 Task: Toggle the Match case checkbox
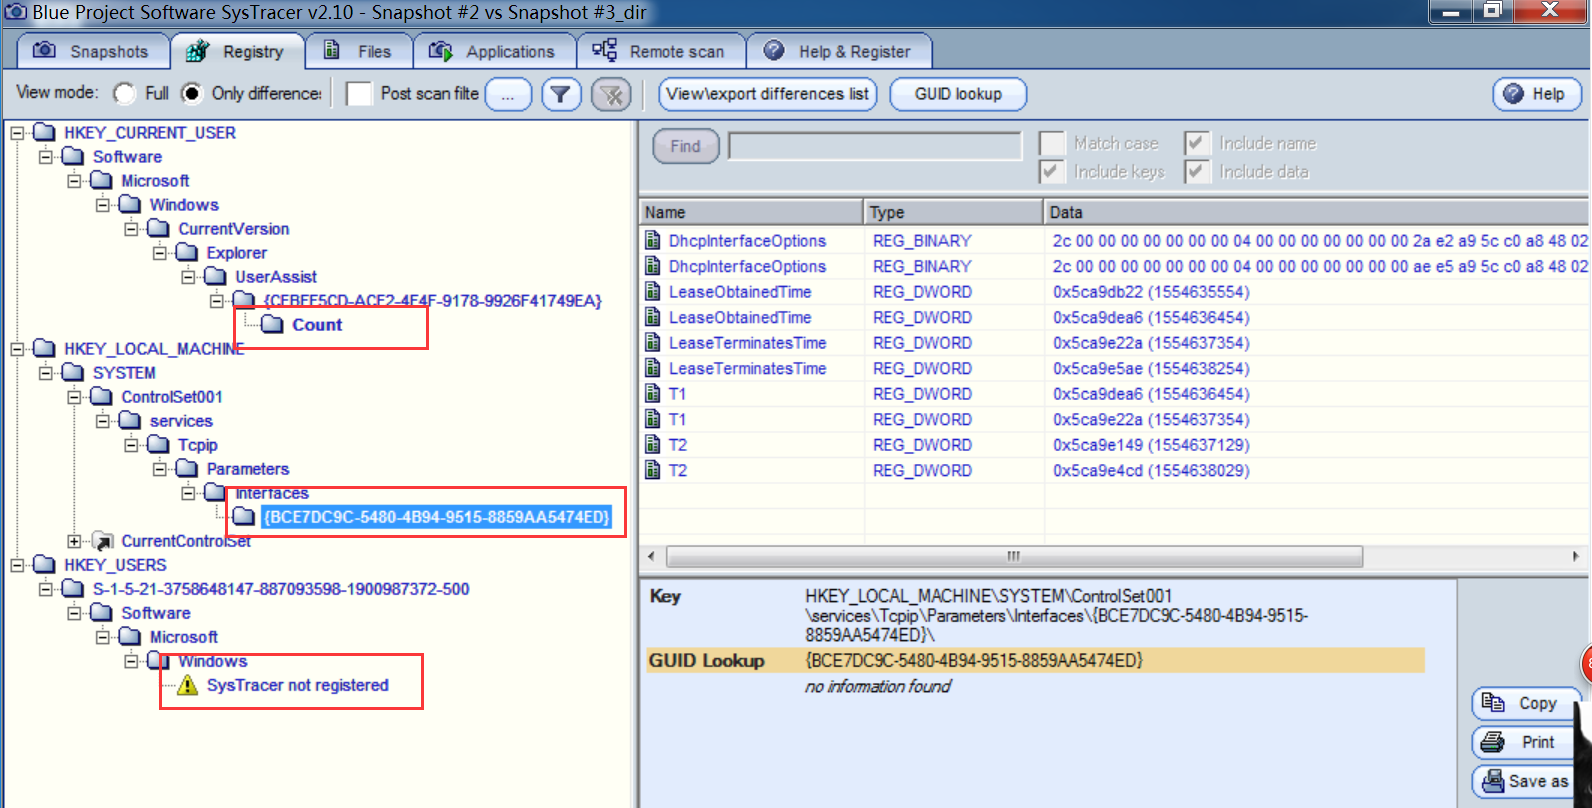[x=1051, y=143]
